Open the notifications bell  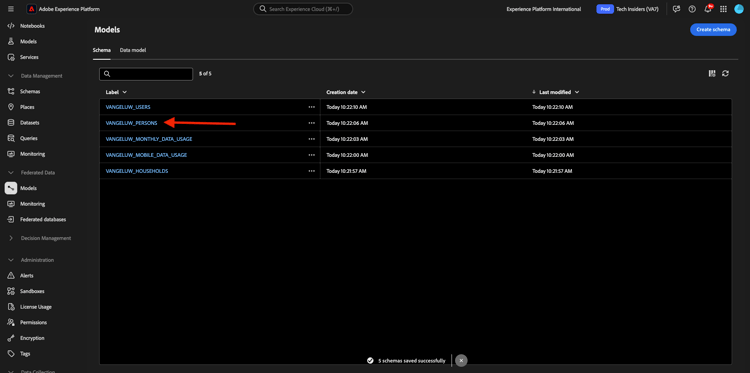[x=708, y=9]
